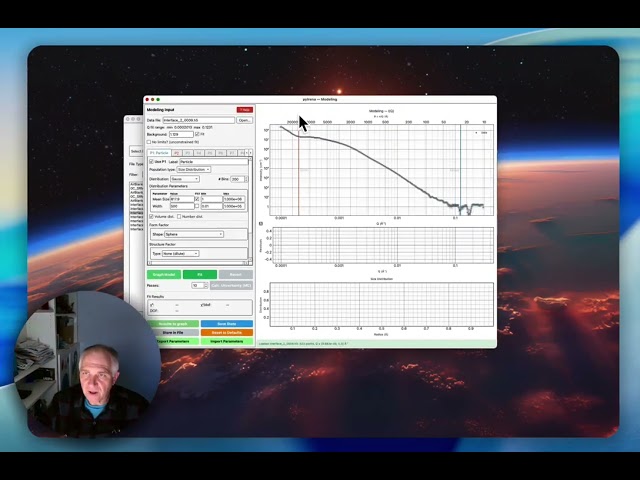Expand the Shape Sphere dropdown

click(x=194, y=234)
